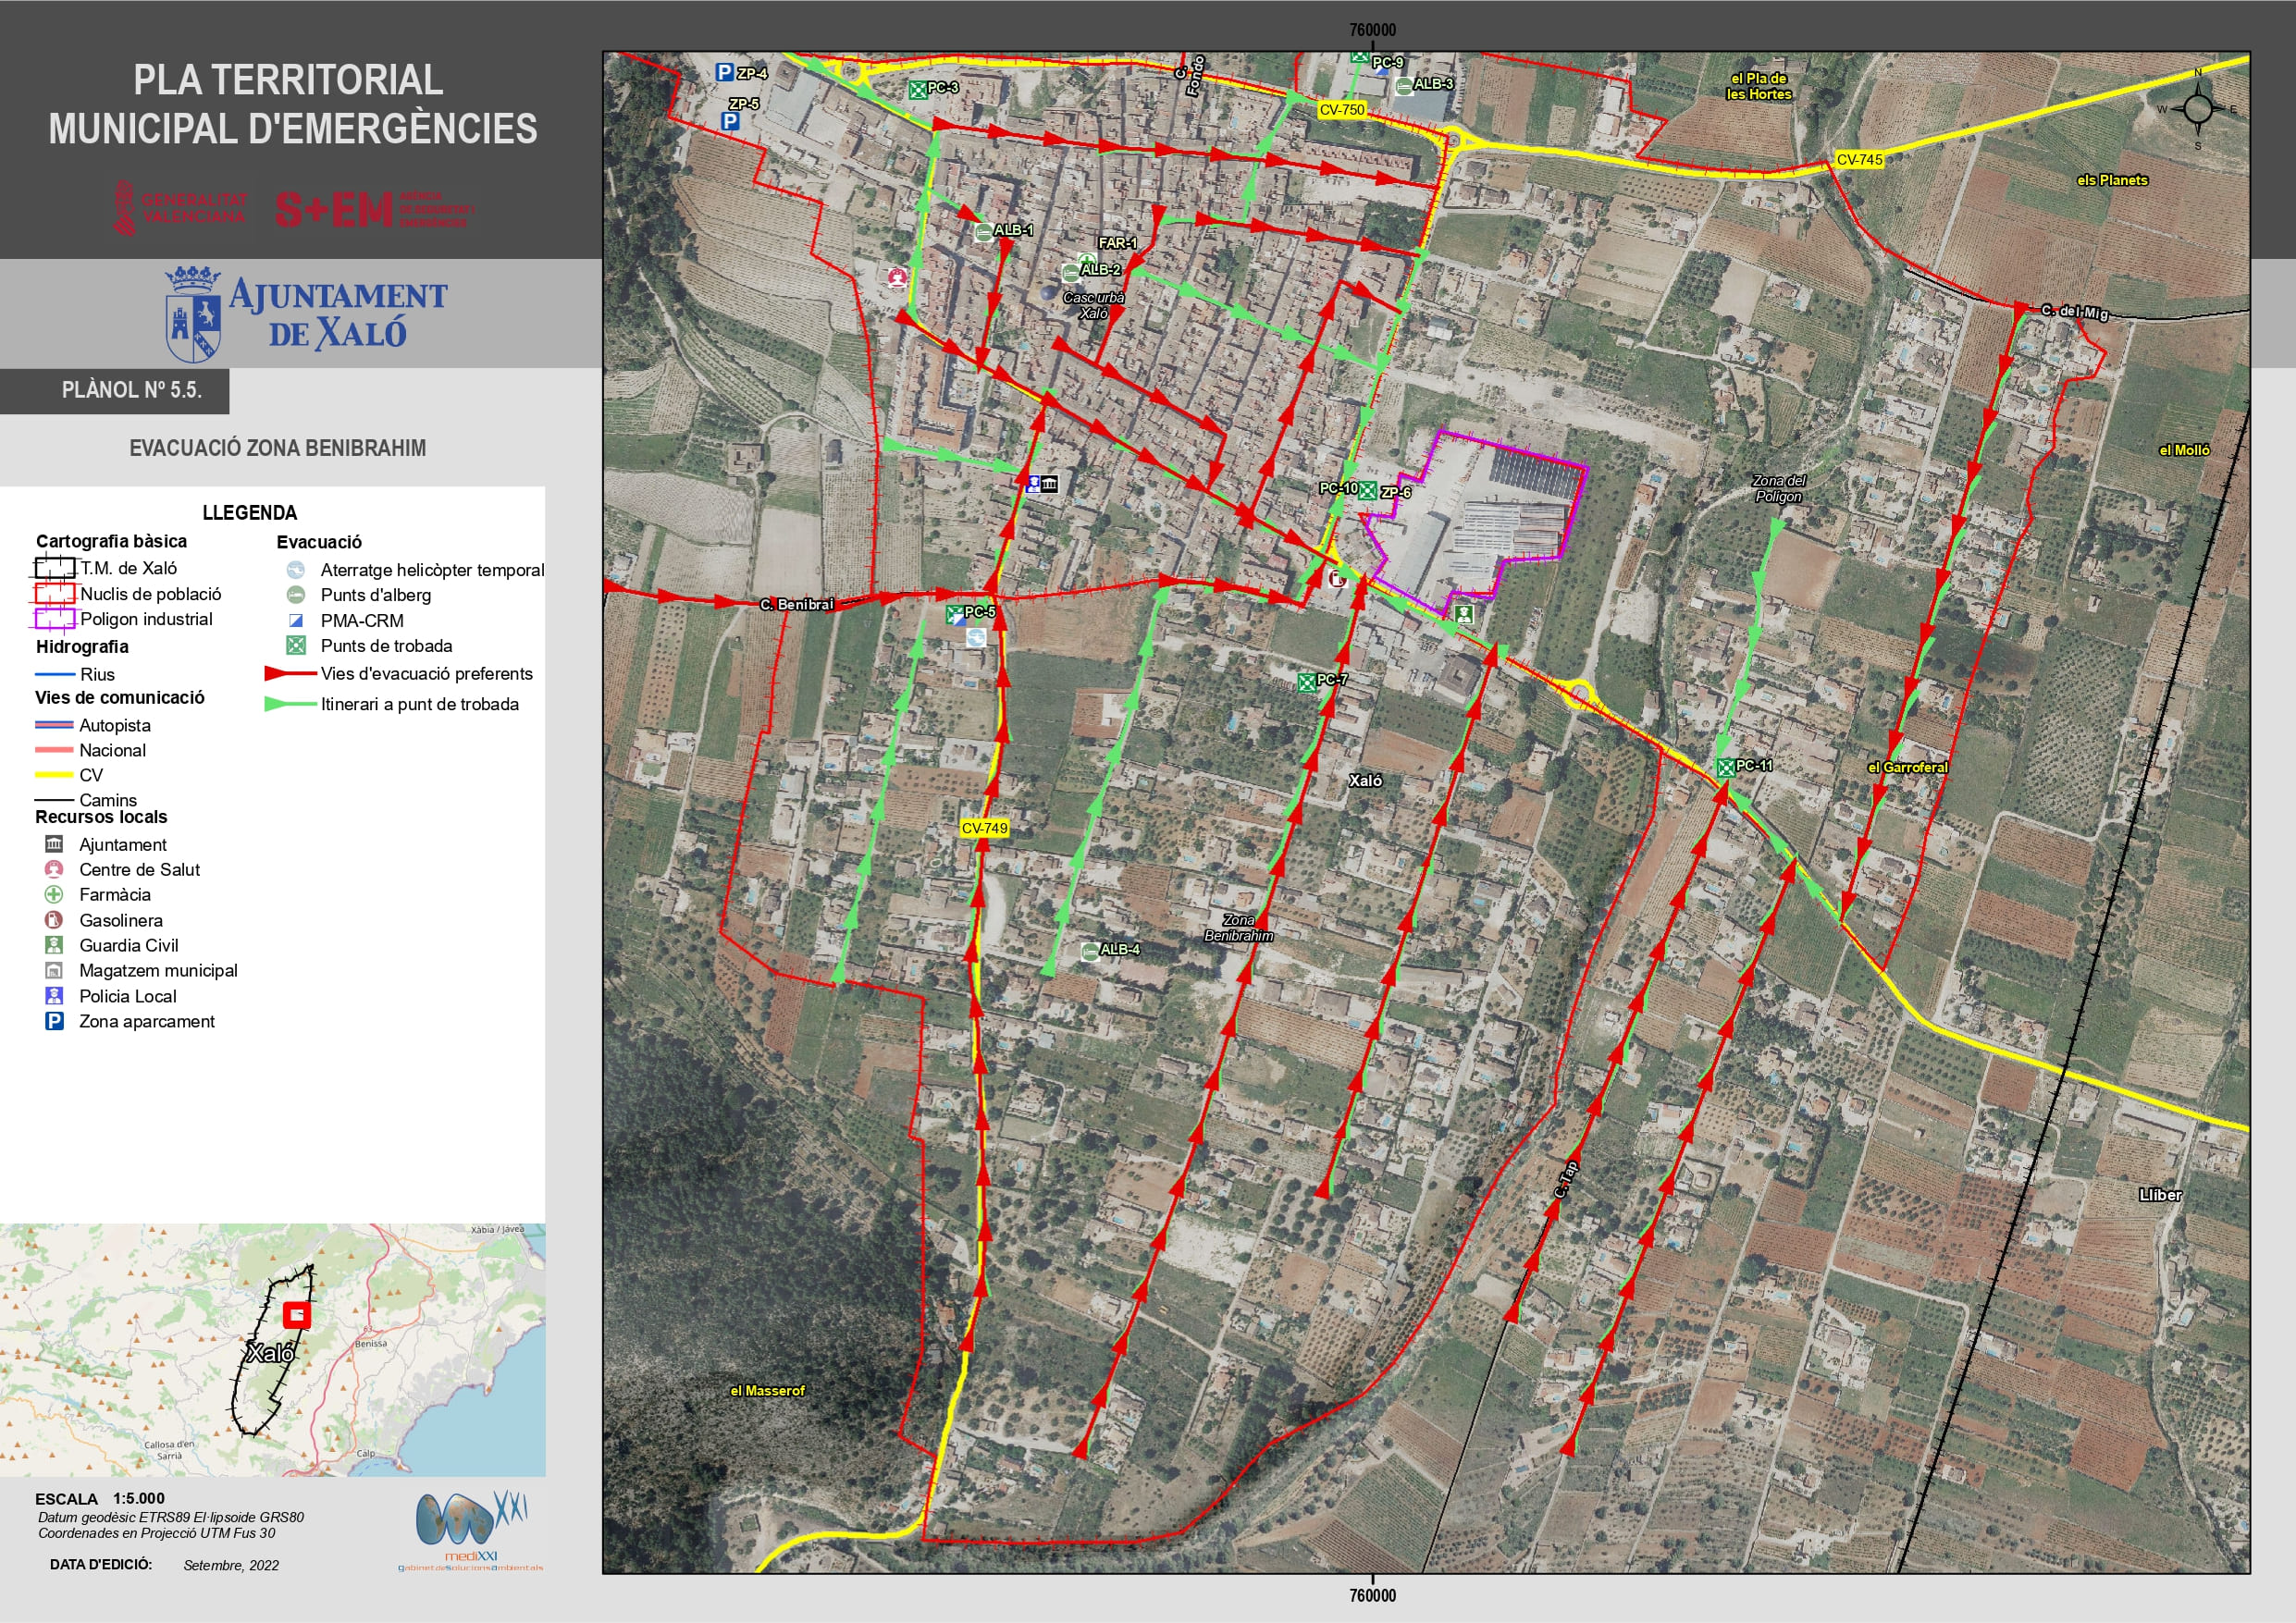
Task: Click the compass rose on the map
Action: [2198, 108]
